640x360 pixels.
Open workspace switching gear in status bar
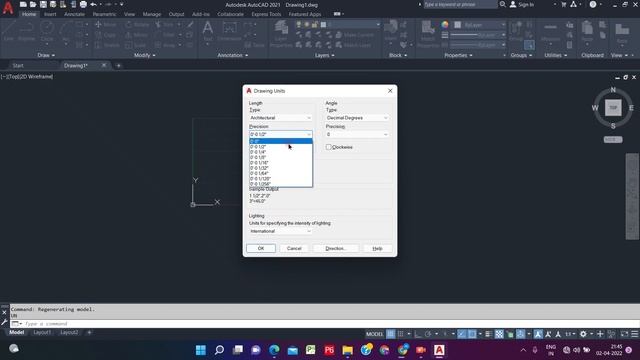583,334
